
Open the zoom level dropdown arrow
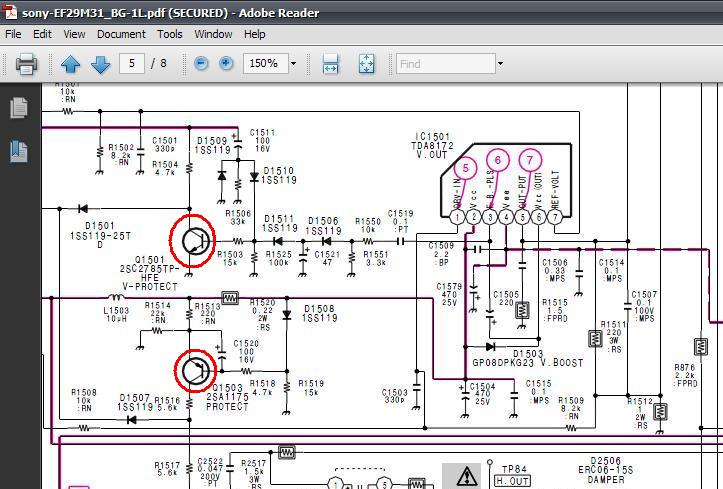pos(293,64)
